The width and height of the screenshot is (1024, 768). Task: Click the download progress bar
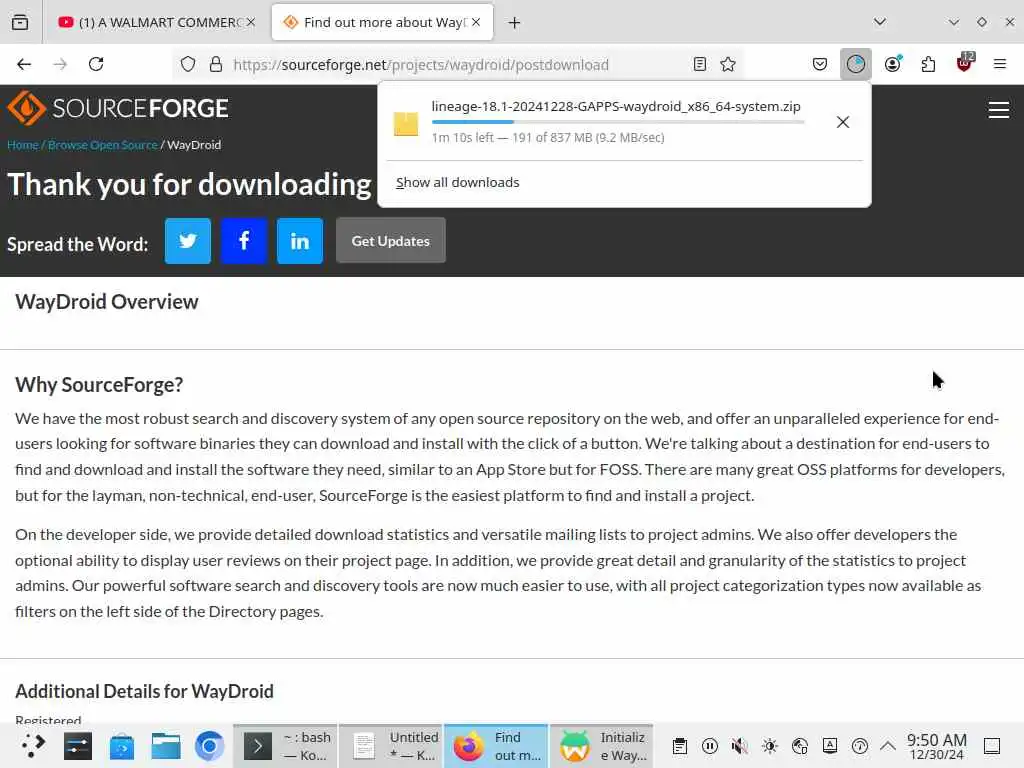click(618, 122)
